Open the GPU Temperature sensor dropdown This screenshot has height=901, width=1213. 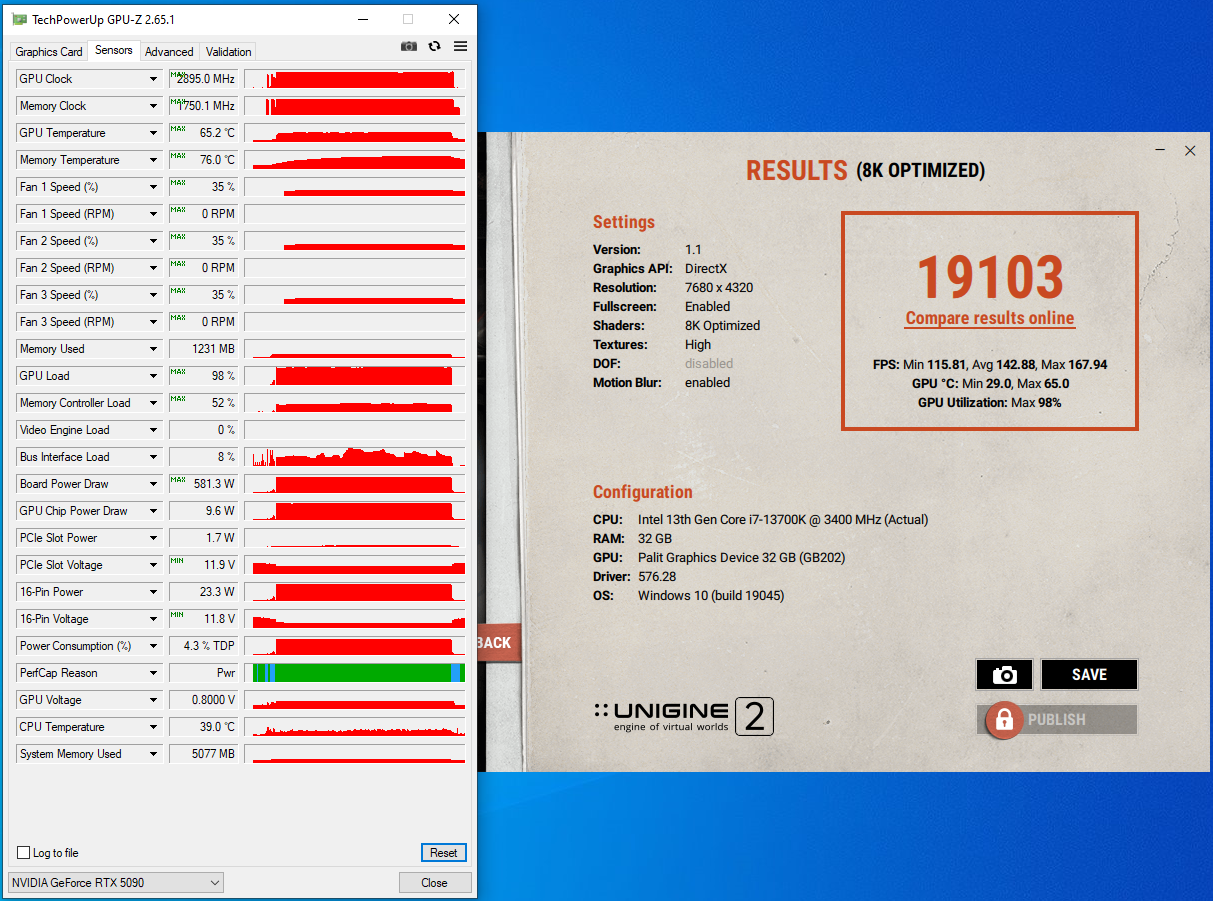click(153, 133)
